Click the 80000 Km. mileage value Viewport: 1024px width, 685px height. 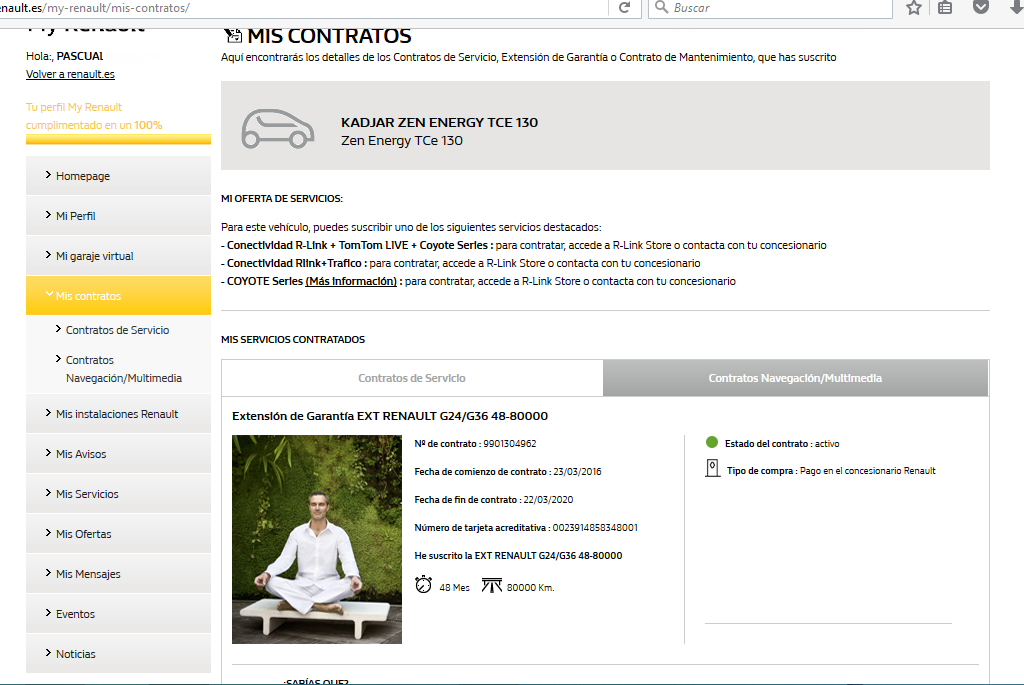530,588
